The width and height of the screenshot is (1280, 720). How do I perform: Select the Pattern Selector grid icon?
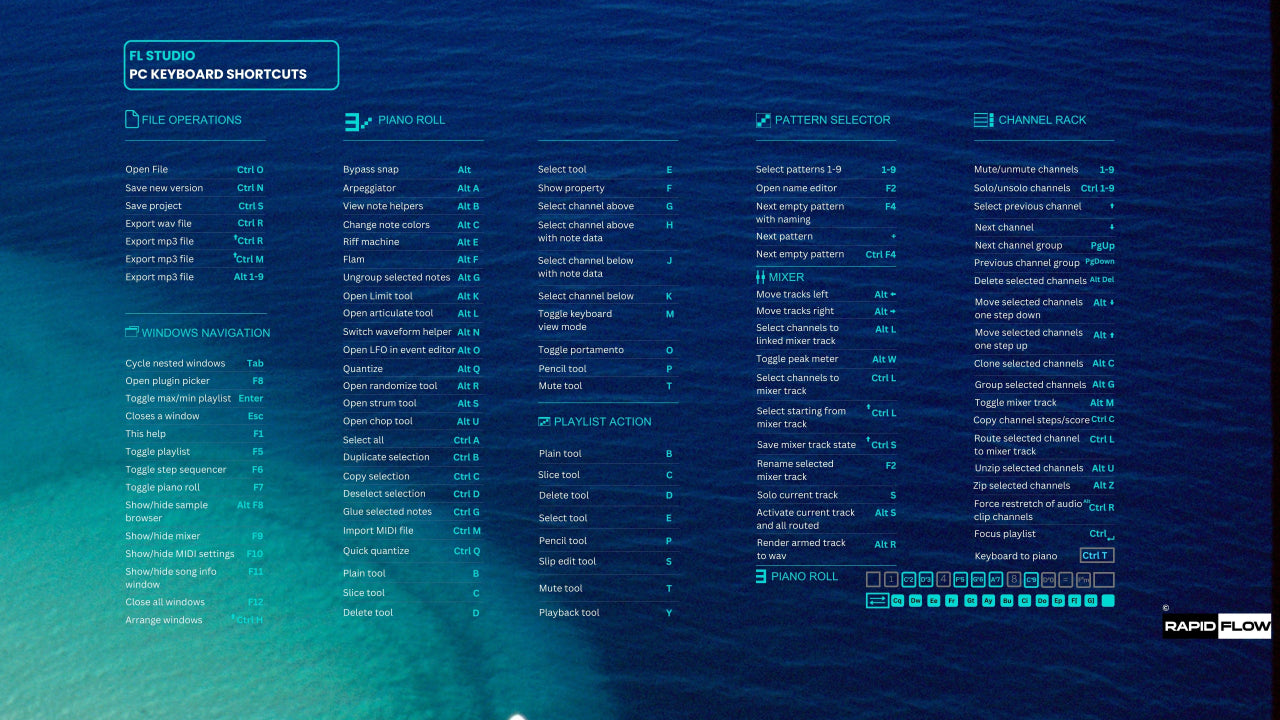tap(762, 119)
